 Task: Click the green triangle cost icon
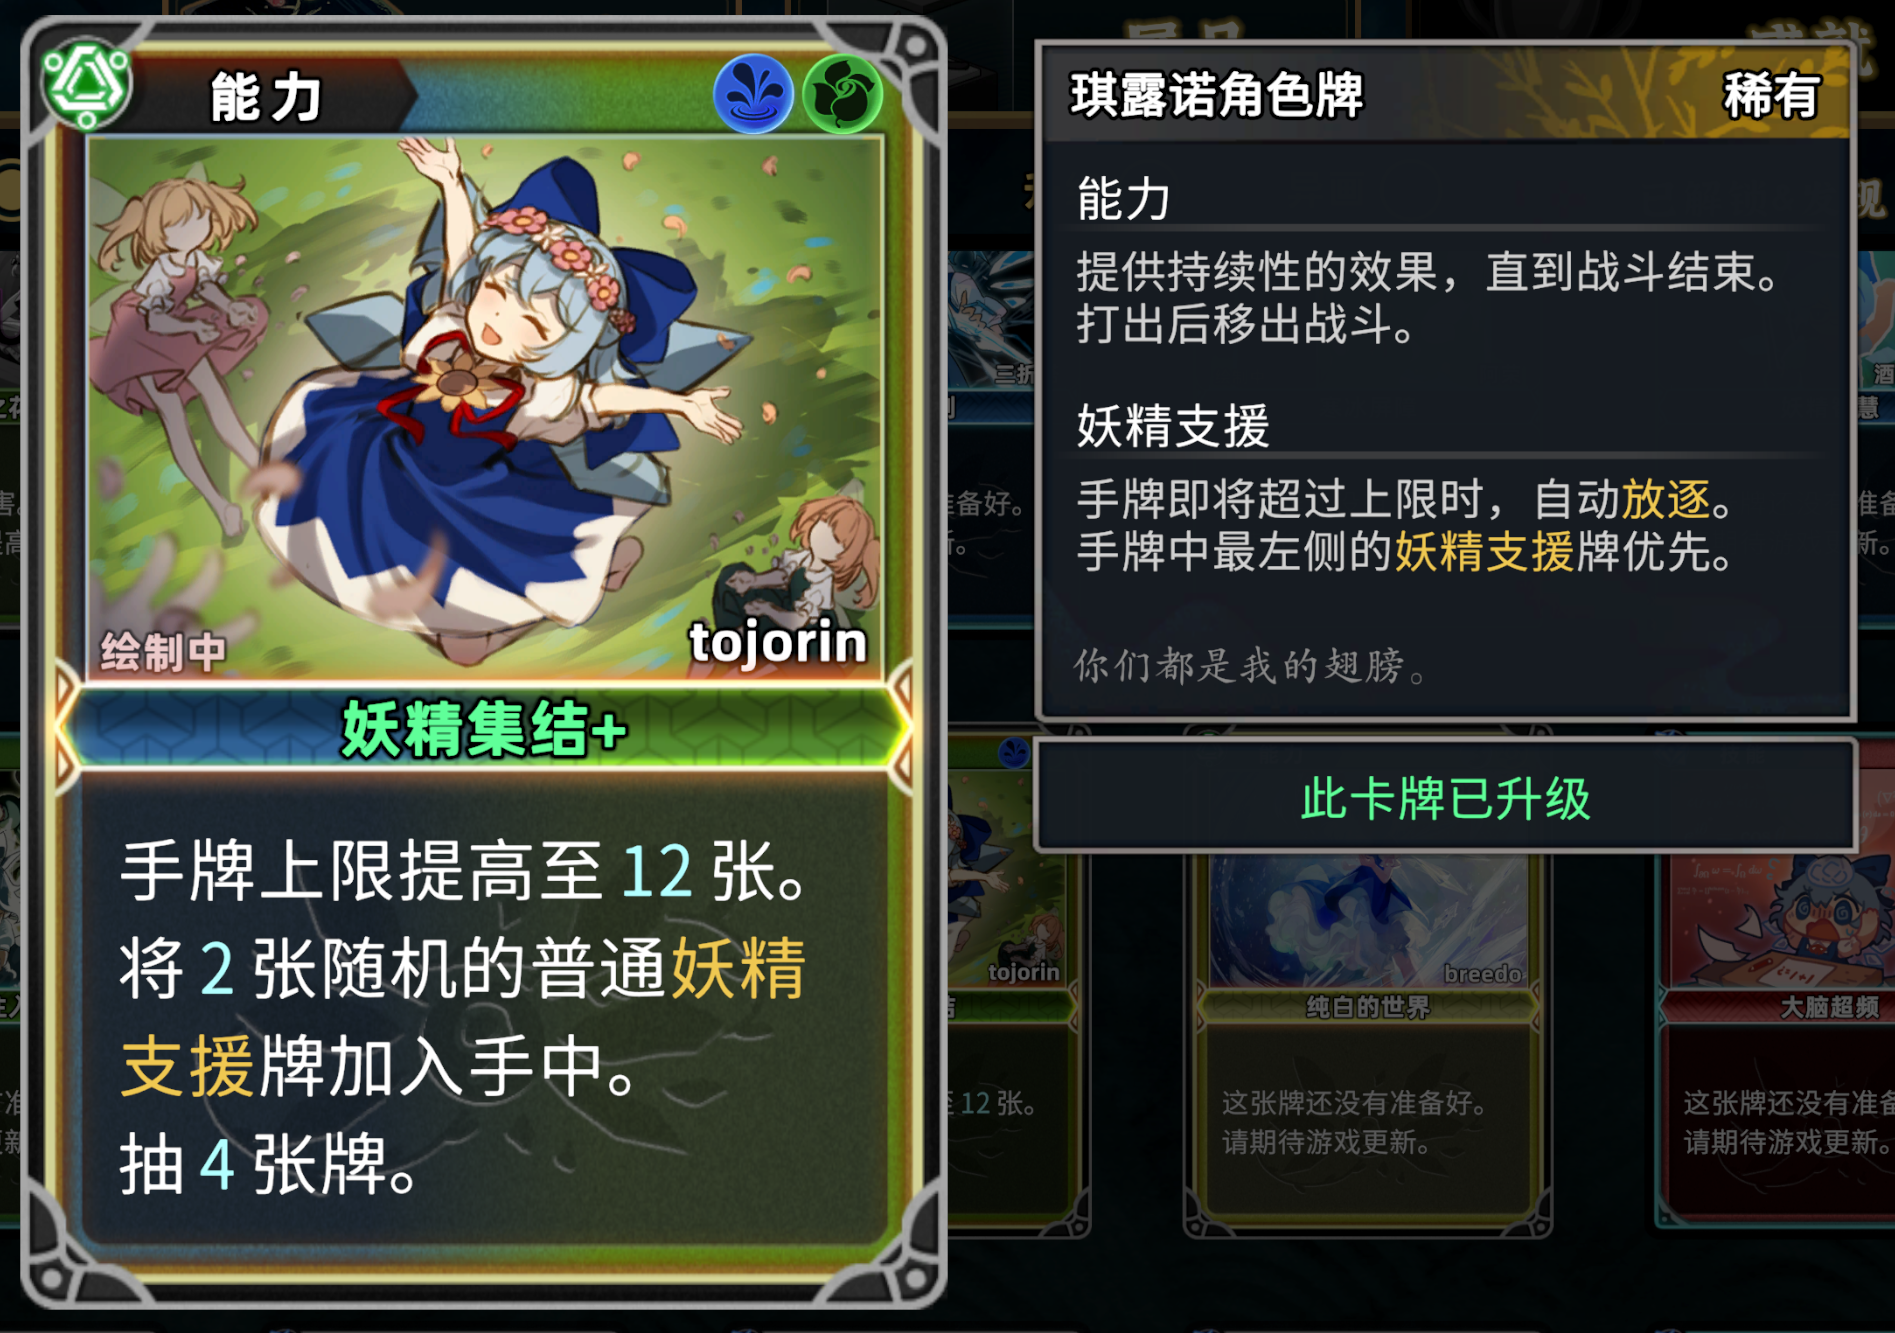tap(86, 85)
